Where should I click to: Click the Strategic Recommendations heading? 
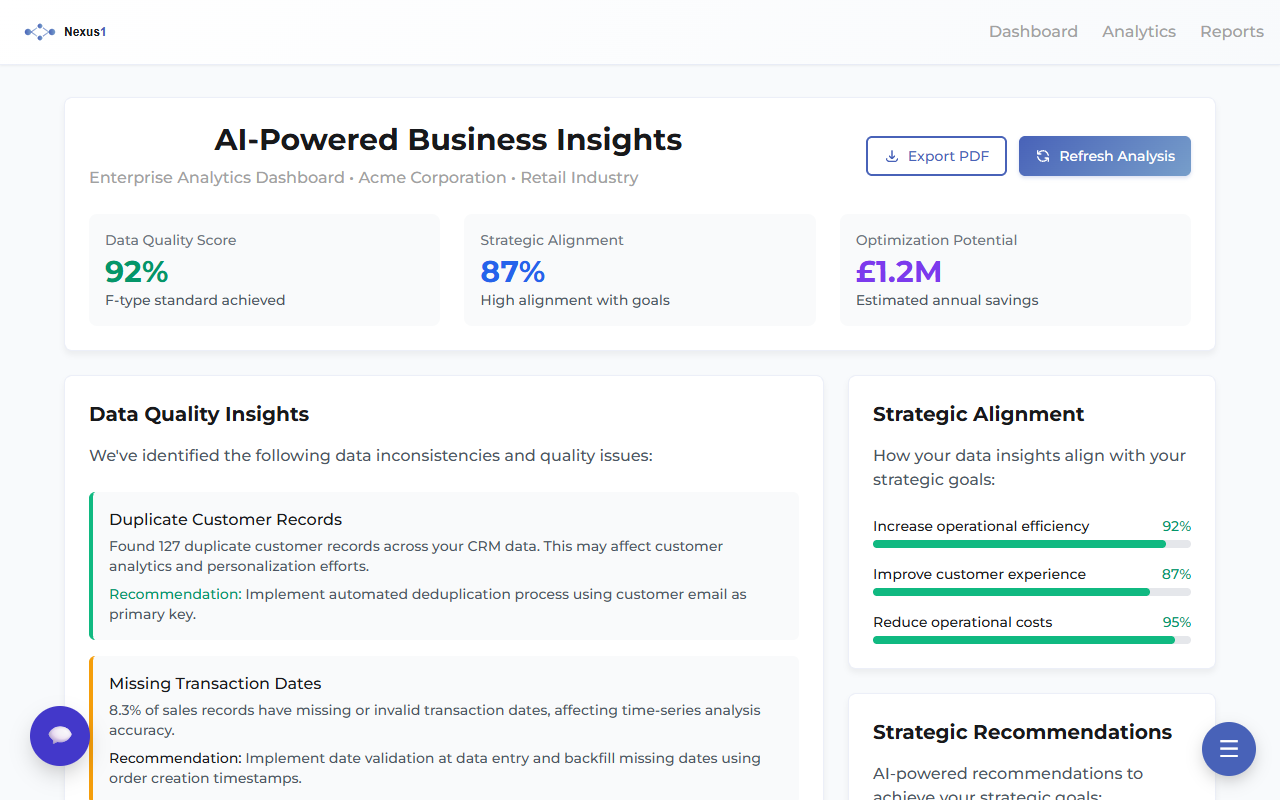coord(1022,732)
